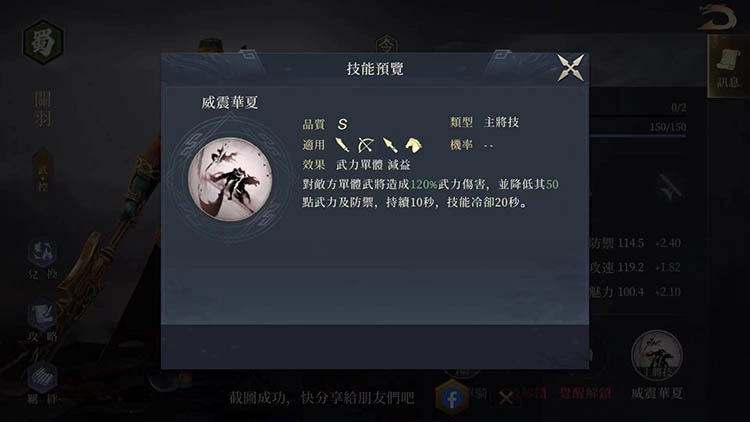
Task: Tap the back arrow icon
Action: tap(717, 18)
